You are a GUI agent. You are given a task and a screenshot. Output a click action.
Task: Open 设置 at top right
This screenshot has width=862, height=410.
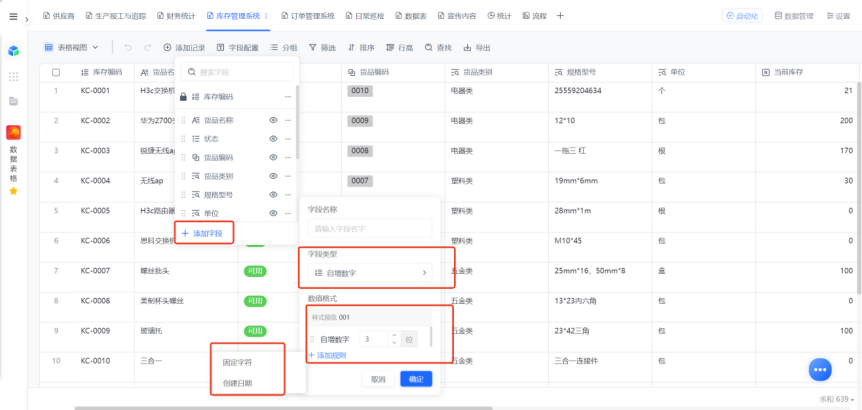[x=838, y=16]
